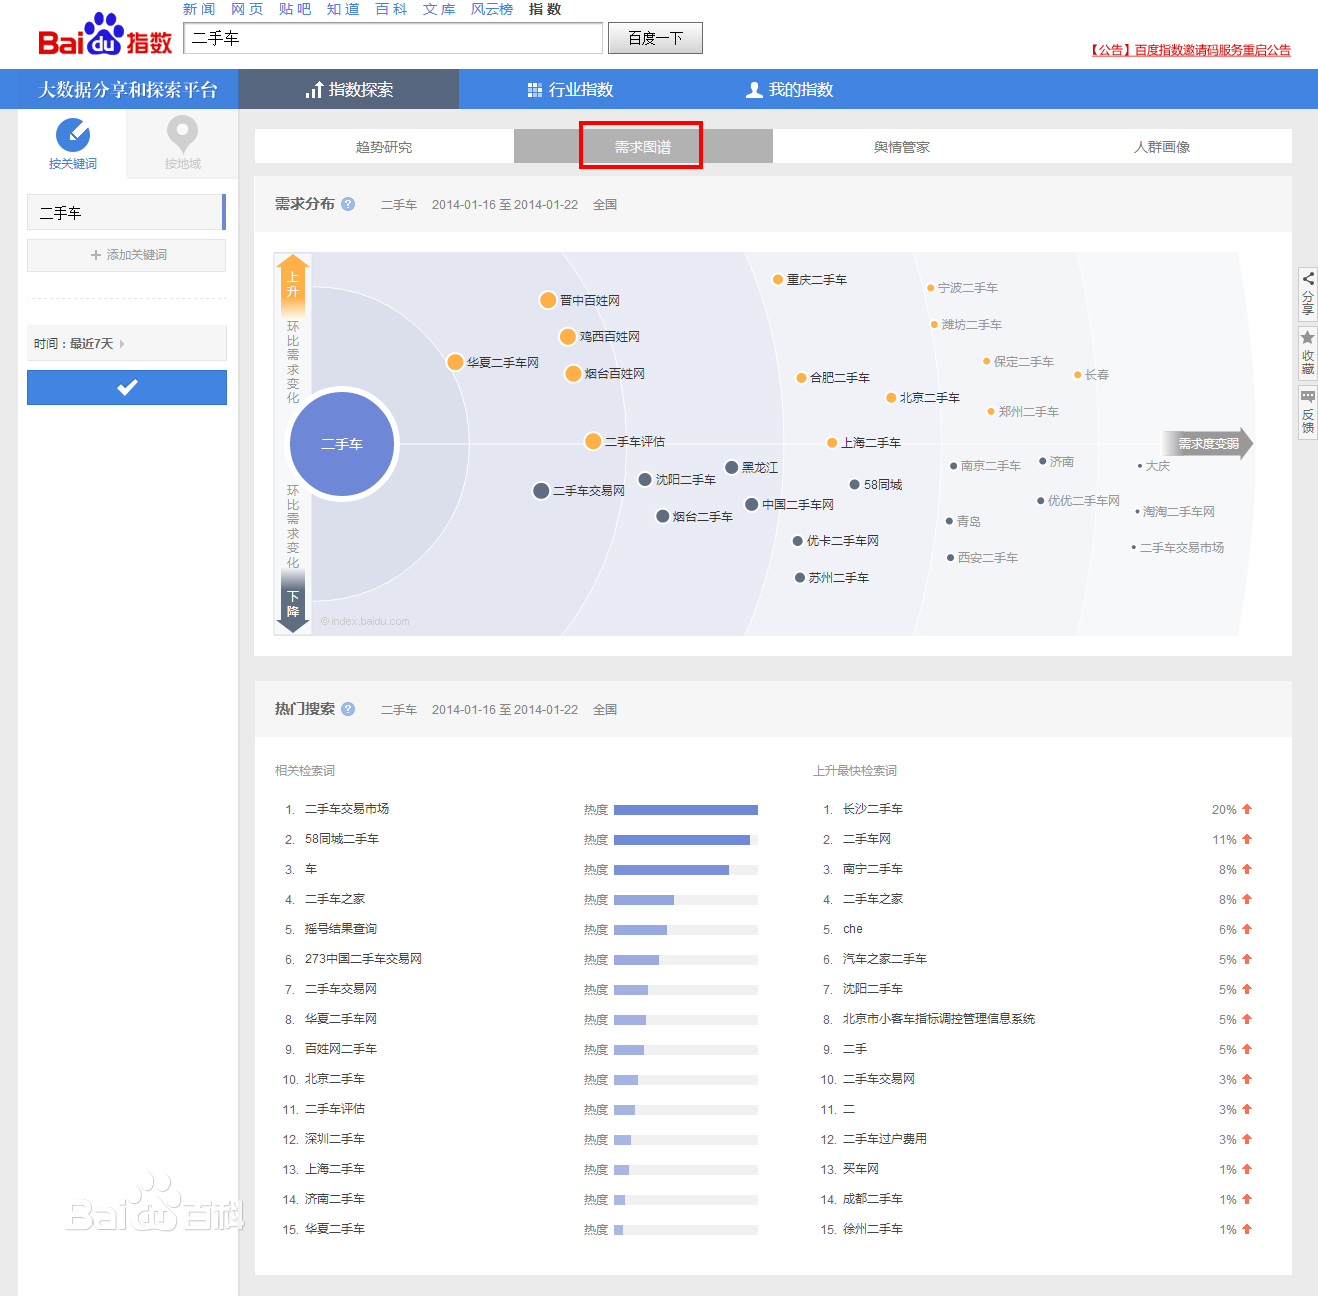1318x1296 pixels.
Task: Click the 重庆二手车 orange node
Action: pos(778,280)
